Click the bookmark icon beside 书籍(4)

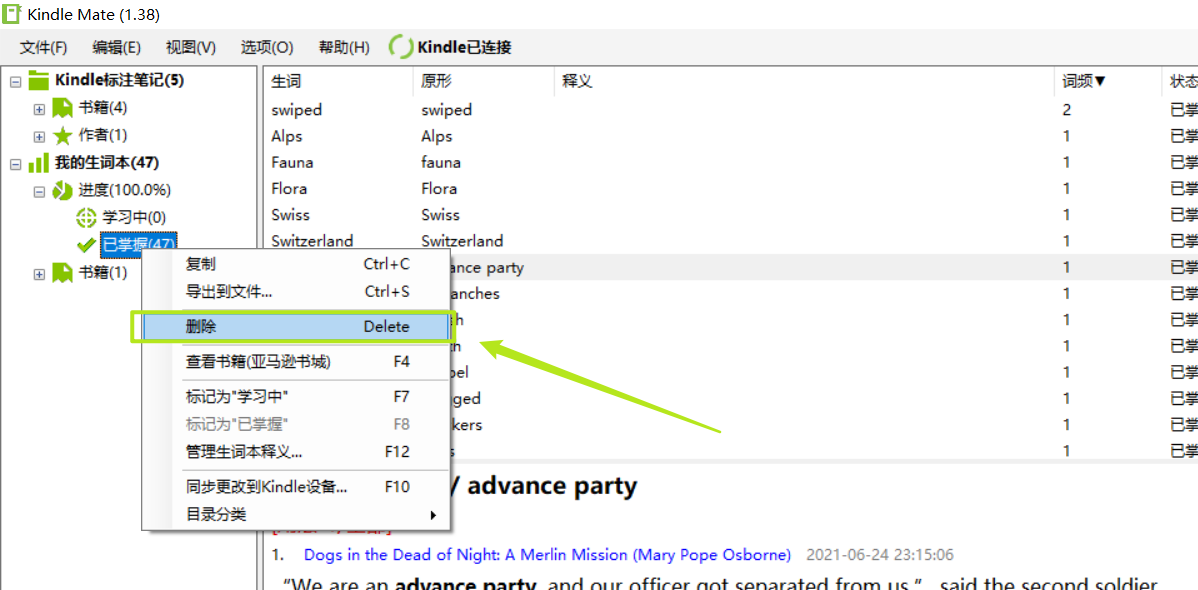63,109
